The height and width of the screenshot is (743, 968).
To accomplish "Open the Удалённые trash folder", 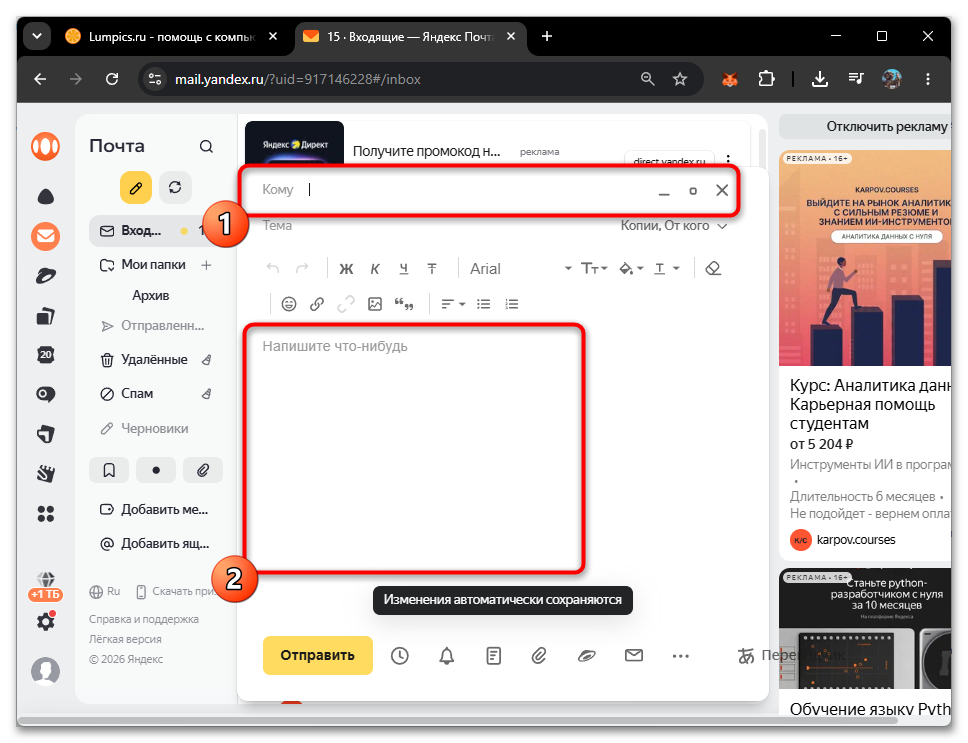I will coord(144,360).
